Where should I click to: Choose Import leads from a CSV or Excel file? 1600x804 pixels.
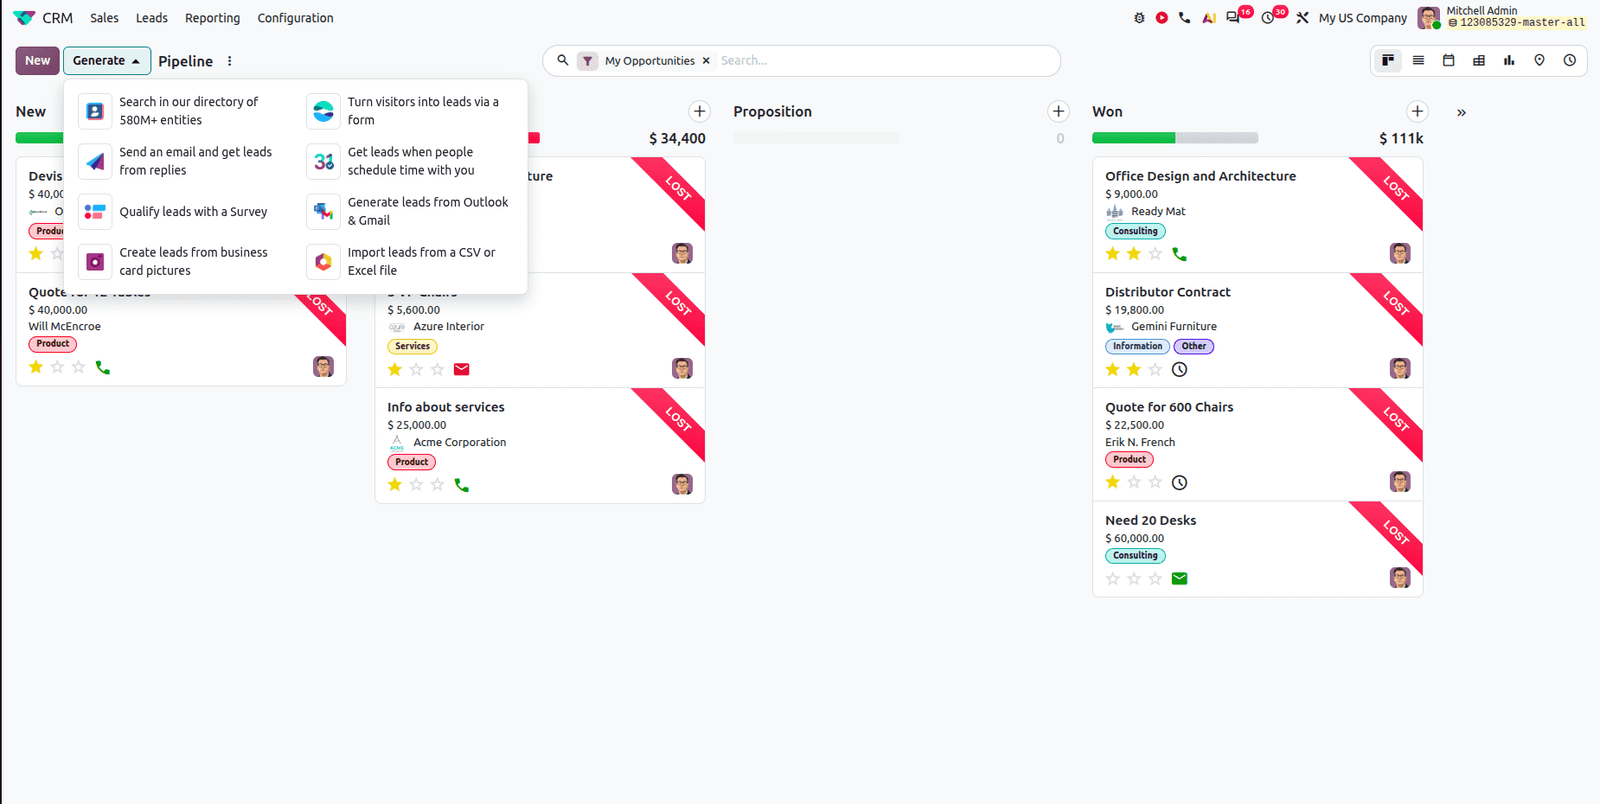pos(410,262)
